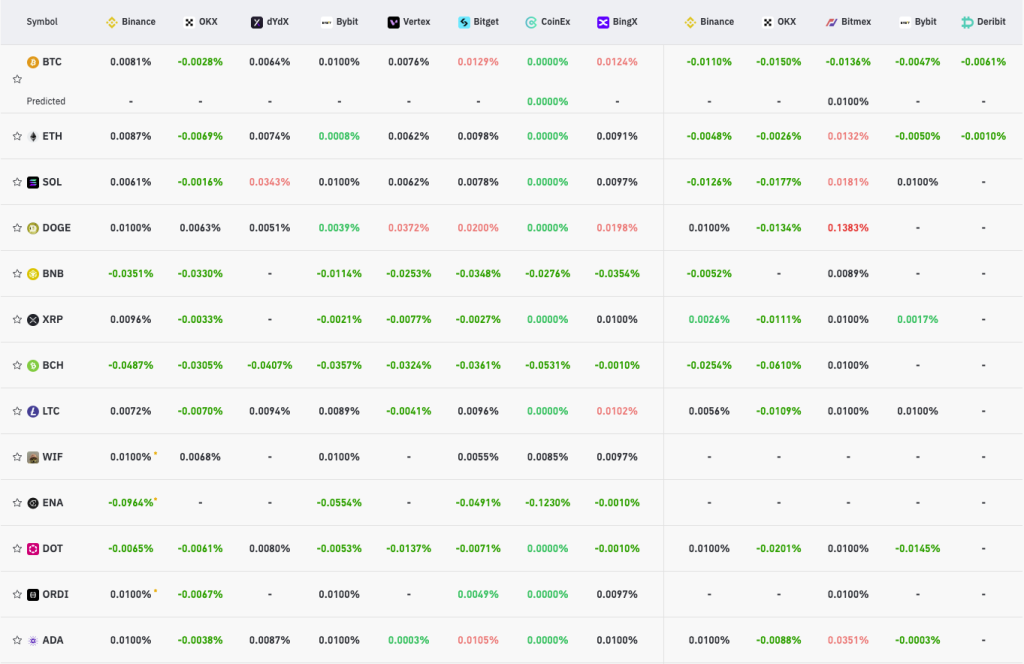1024x664 pixels.
Task: Click the Bybit logo just before Vertex header
Action: click(327, 22)
